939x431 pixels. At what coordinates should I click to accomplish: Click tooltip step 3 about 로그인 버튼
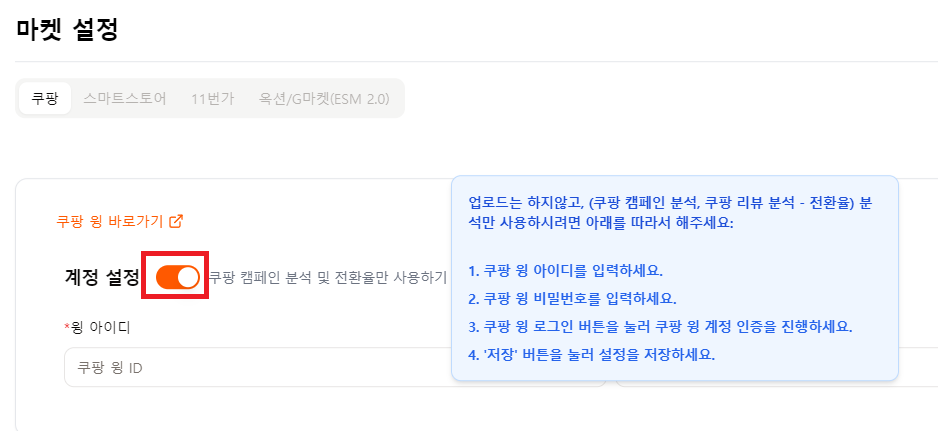(x=660, y=327)
